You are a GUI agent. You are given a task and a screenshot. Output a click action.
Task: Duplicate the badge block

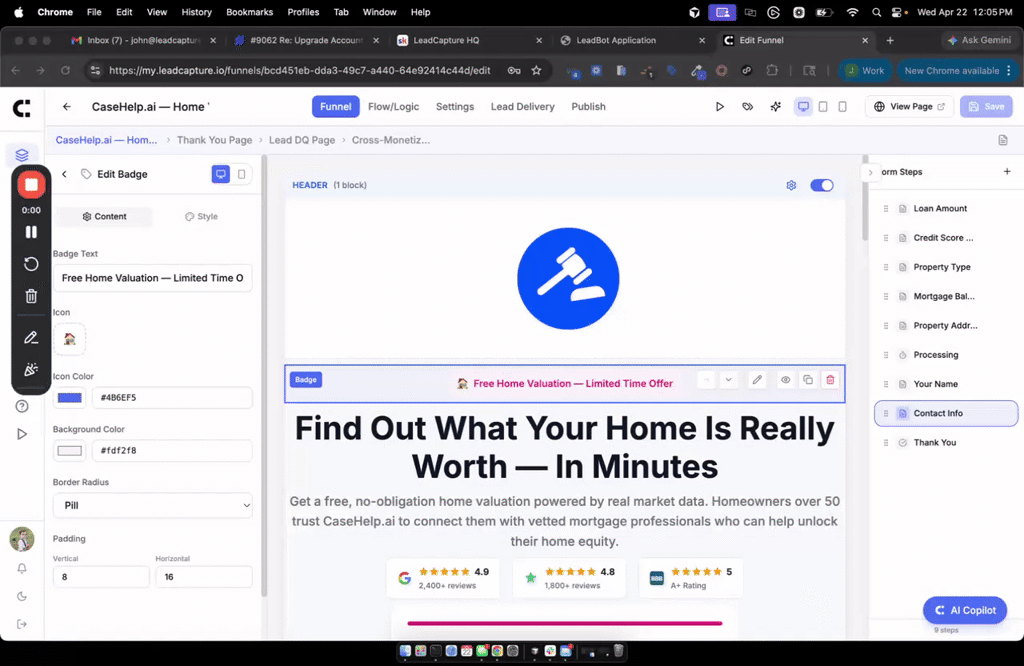point(808,379)
